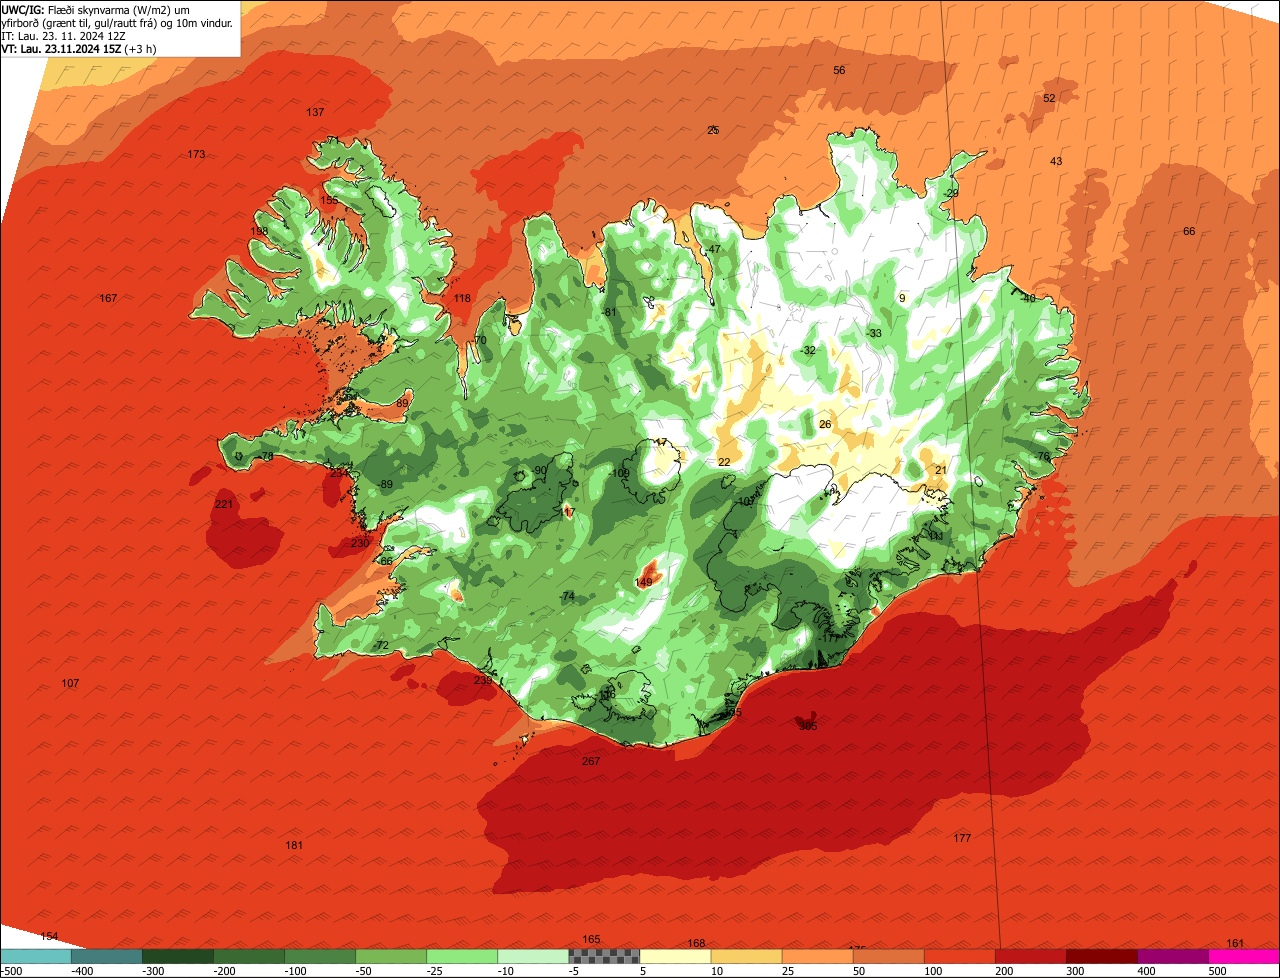Pick the orange swatch between 50 and 100

[889, 956]
